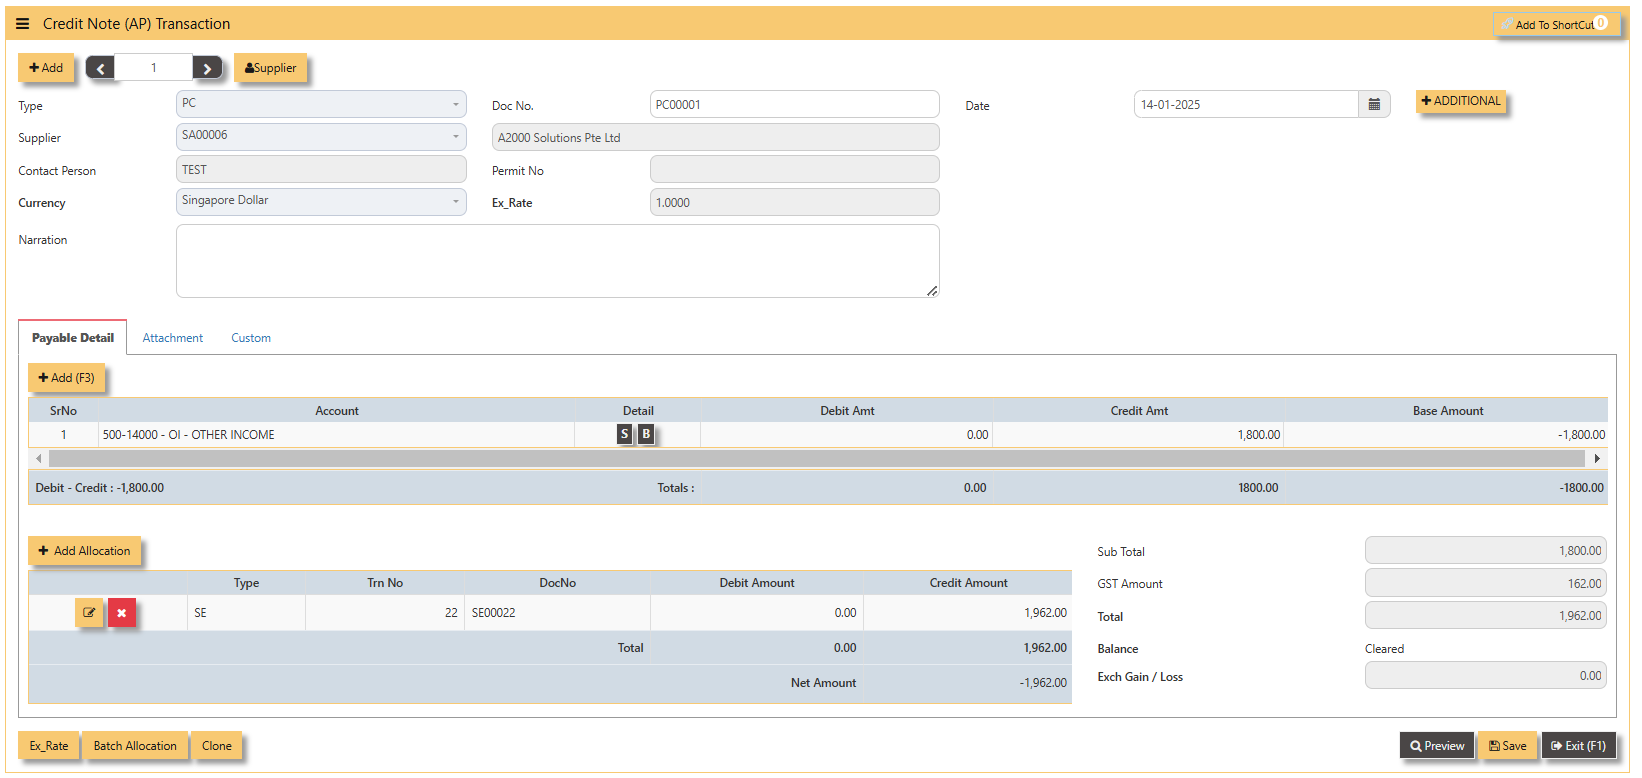Expand the Type dropdown

pyautogui.click(x=321, y=104)
